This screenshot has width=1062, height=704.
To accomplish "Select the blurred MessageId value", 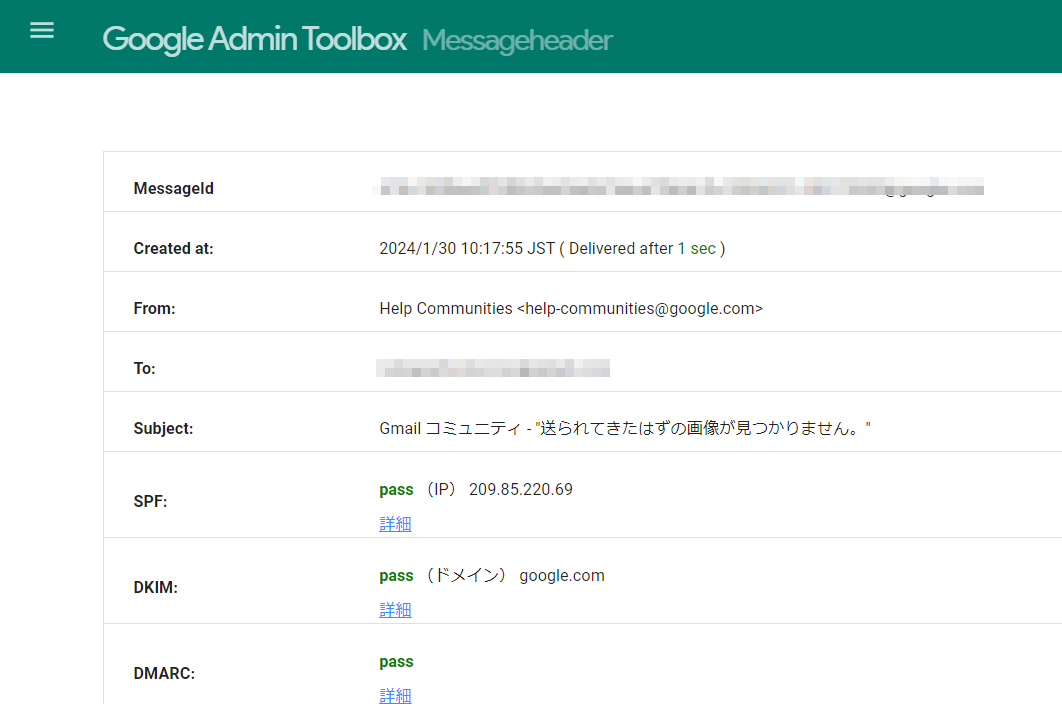I will [680, 187].
